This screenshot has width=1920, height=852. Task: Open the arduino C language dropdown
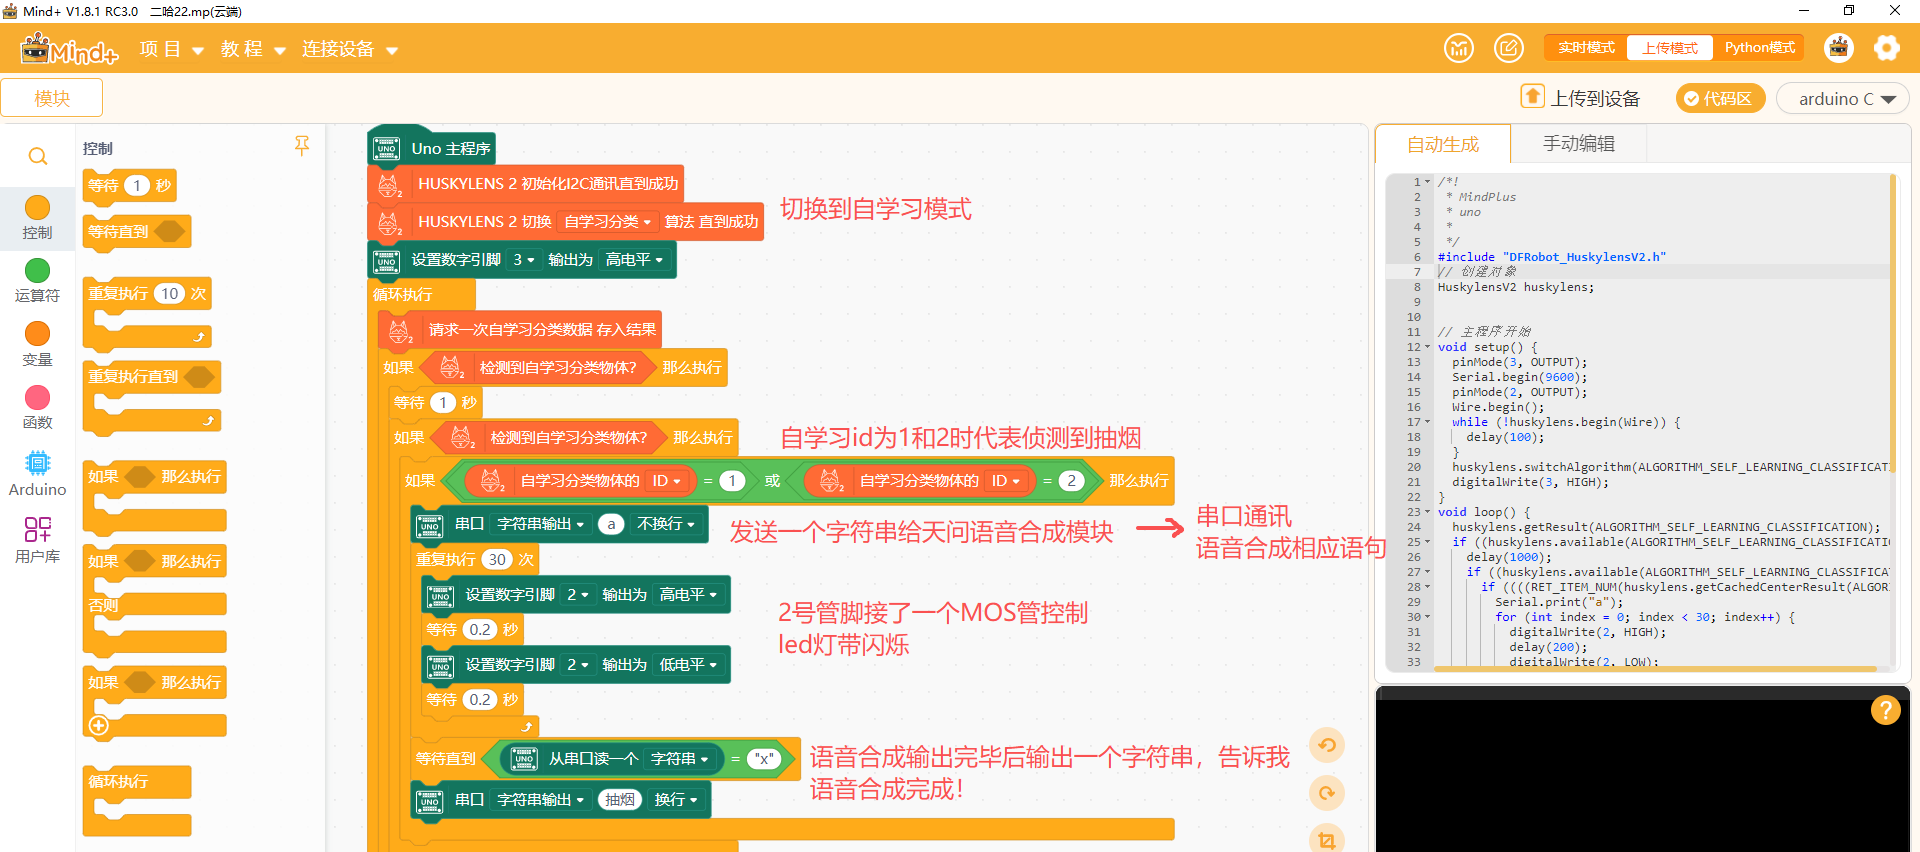click(1843, 98)
